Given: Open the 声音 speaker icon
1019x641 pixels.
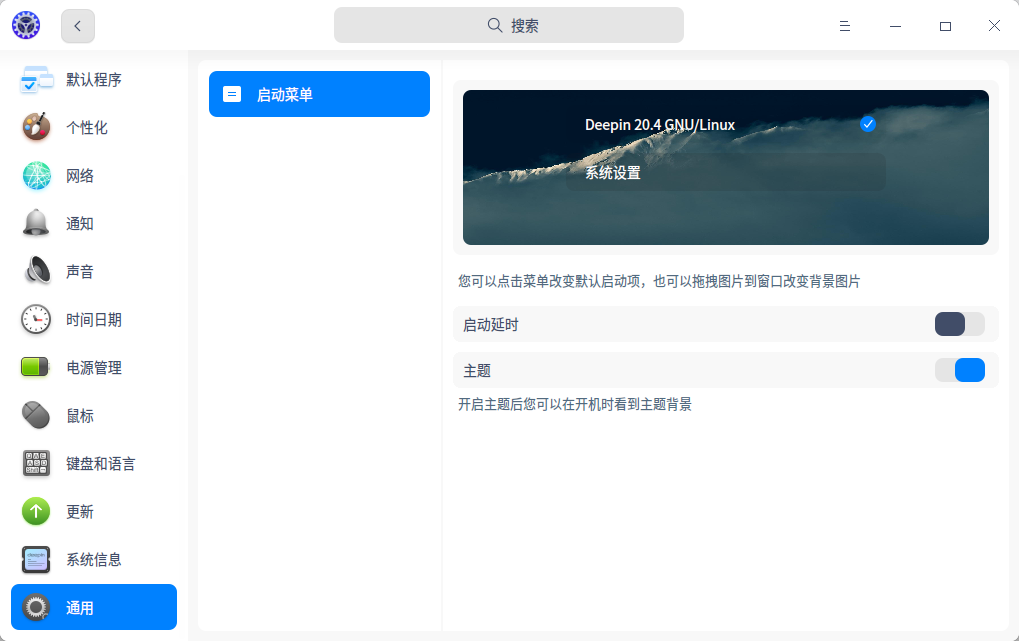Looking at the screenshot, I should click(34, 271).
